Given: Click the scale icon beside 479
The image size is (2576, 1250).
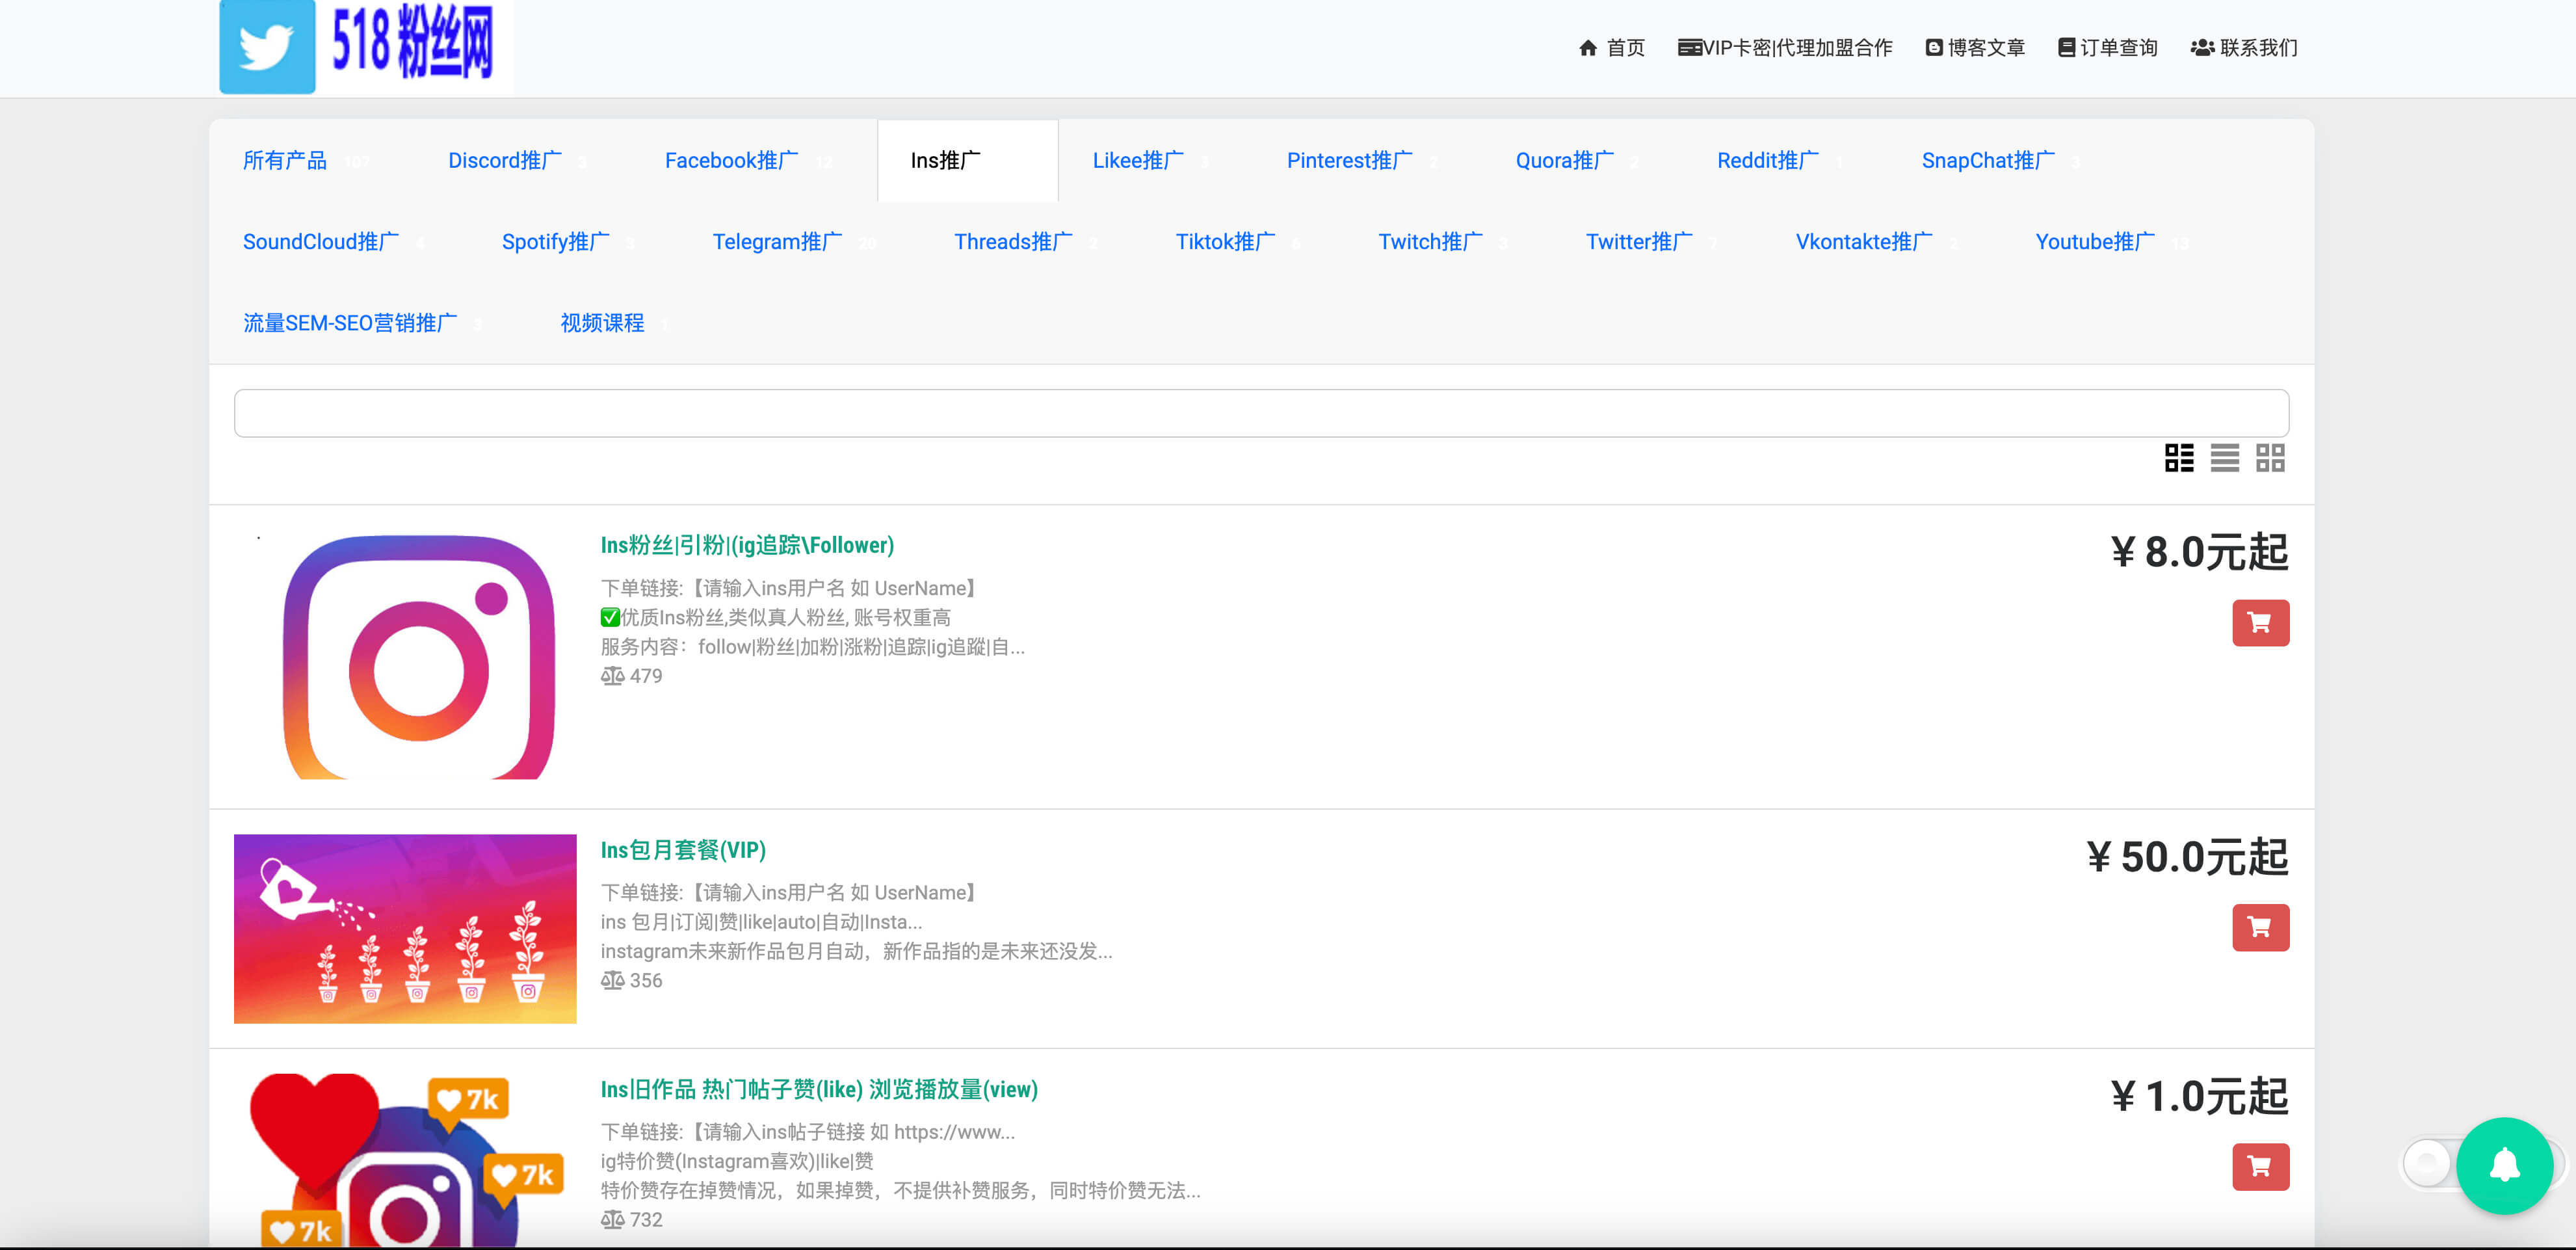Looking at the screenshot, I should pyautogui.click(x=612, y=676).
